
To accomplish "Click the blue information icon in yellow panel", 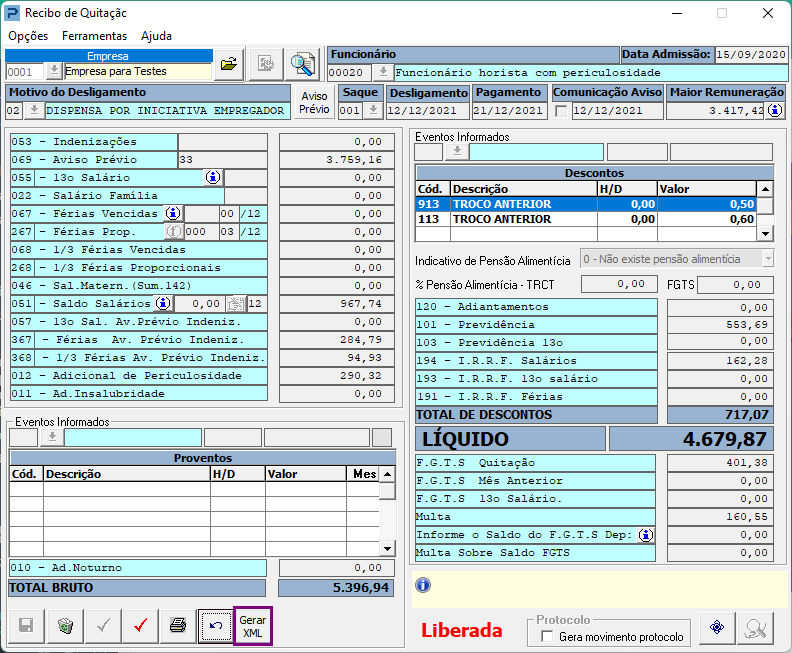I will 423,585.
